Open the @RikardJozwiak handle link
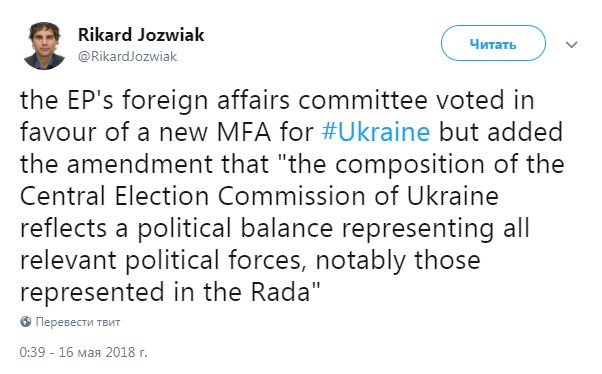Screen dimensions: 602x374 [x=127, y=56]
